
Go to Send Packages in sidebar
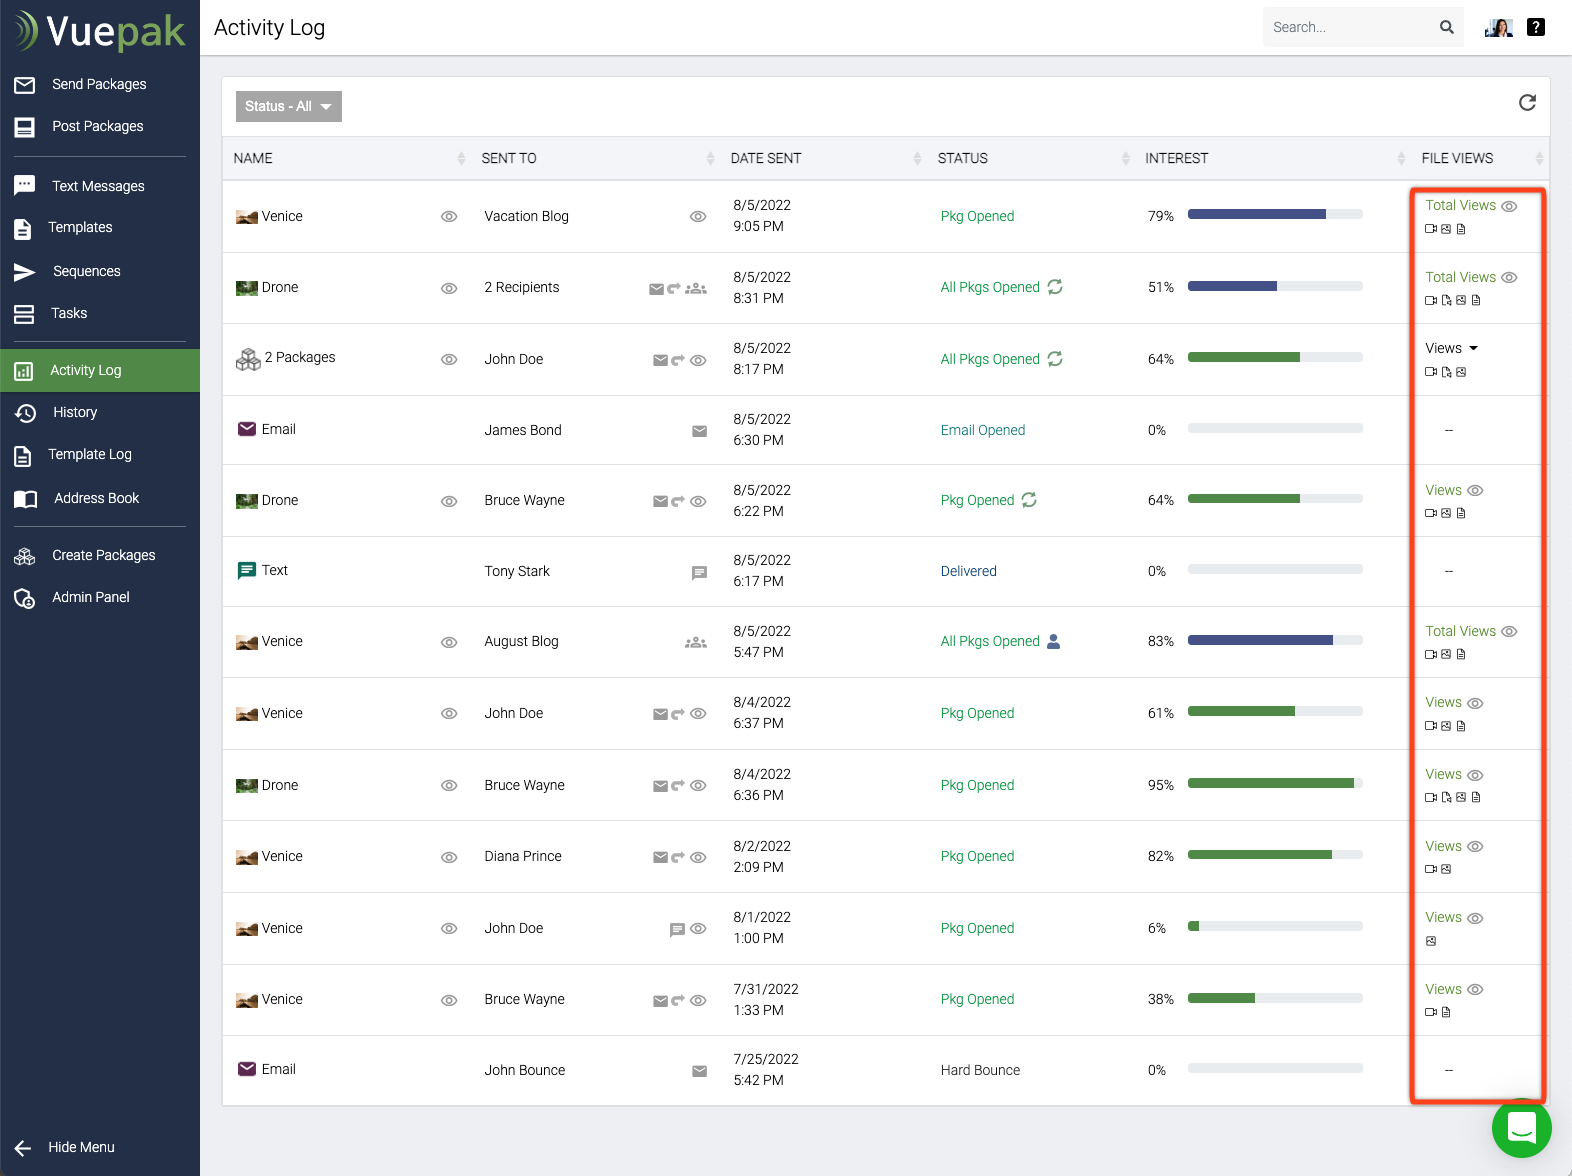coord(99,85)
